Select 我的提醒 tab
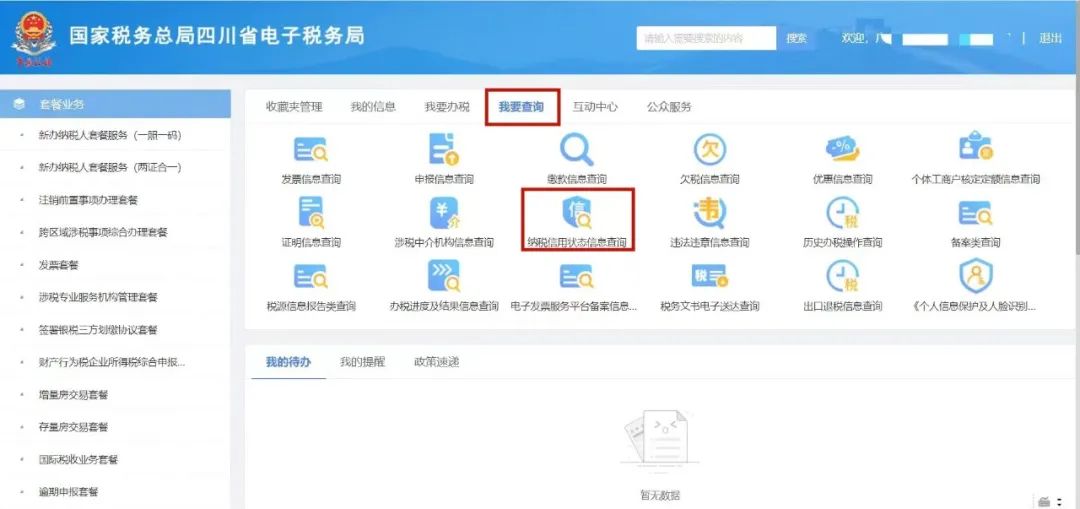The image size is (1080, 509). click(362, 362)
